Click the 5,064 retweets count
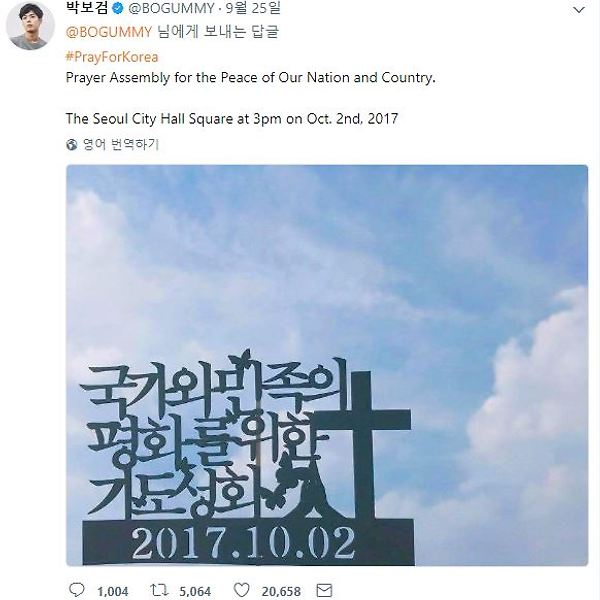 [195, 591]
